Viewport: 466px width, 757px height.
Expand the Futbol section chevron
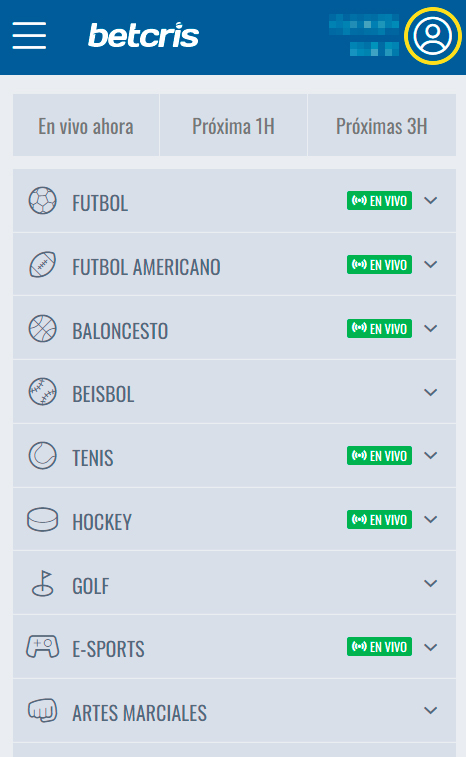point(431,200)
